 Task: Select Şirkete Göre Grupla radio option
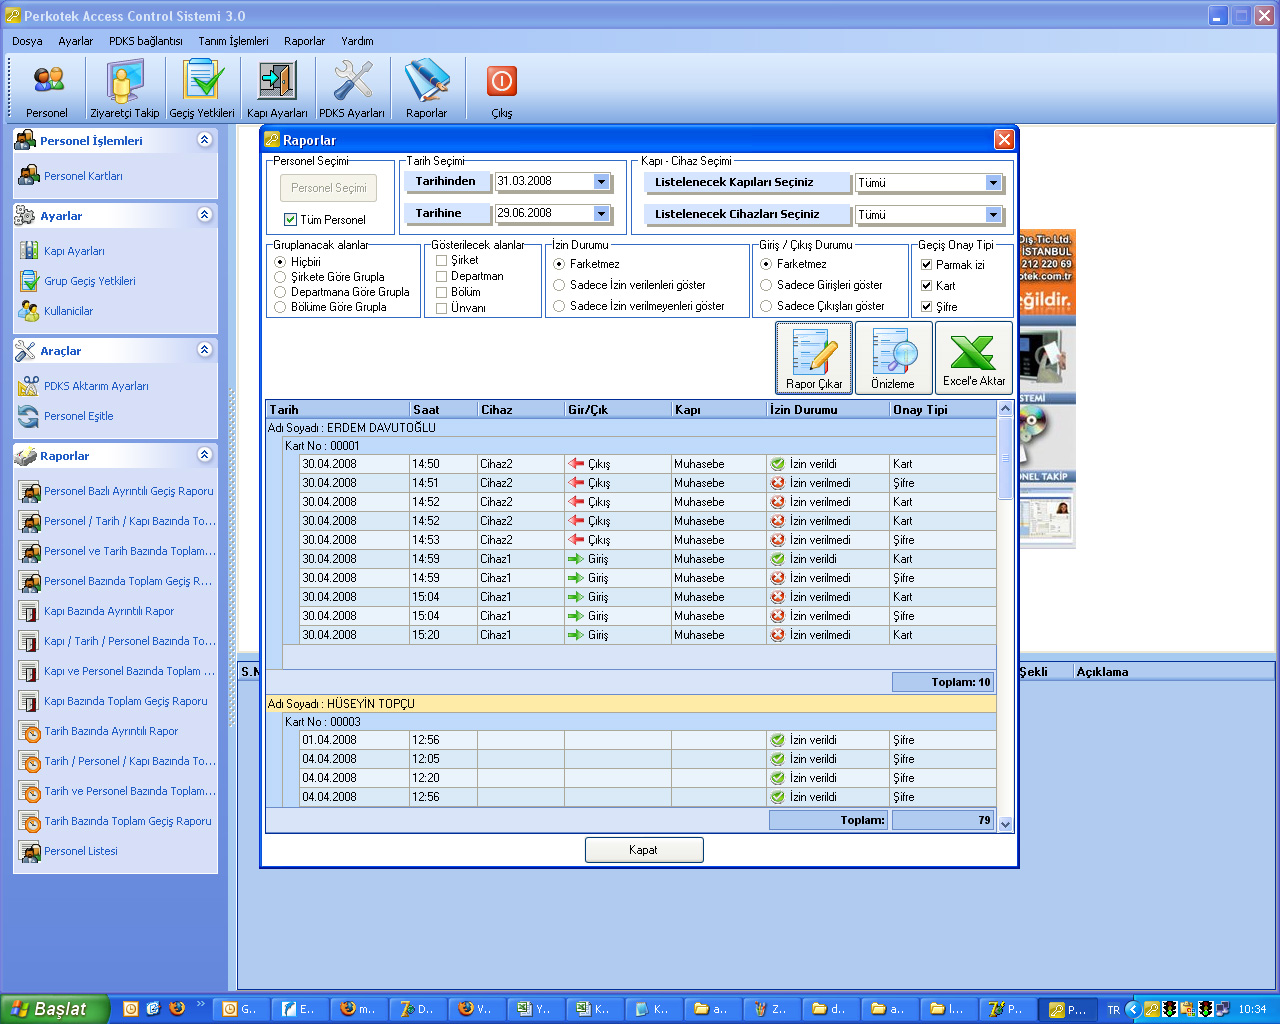281,277
